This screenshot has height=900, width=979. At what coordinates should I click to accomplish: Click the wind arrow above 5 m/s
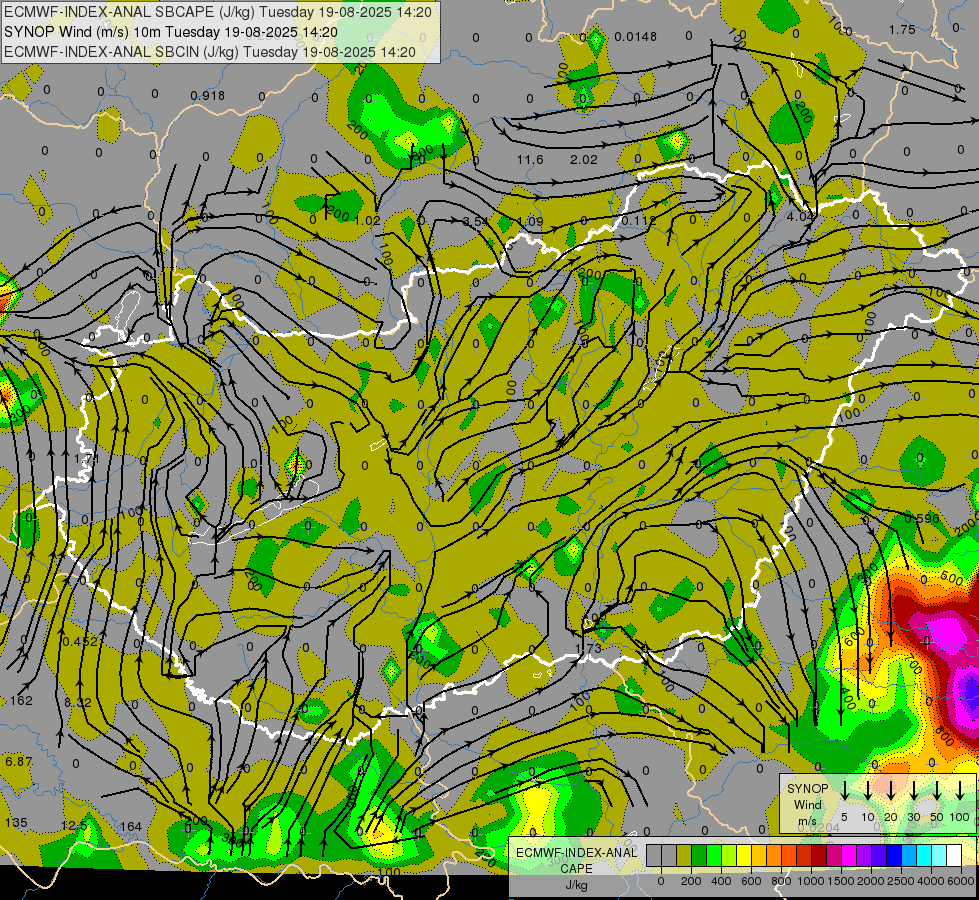[x=845, y=790]
